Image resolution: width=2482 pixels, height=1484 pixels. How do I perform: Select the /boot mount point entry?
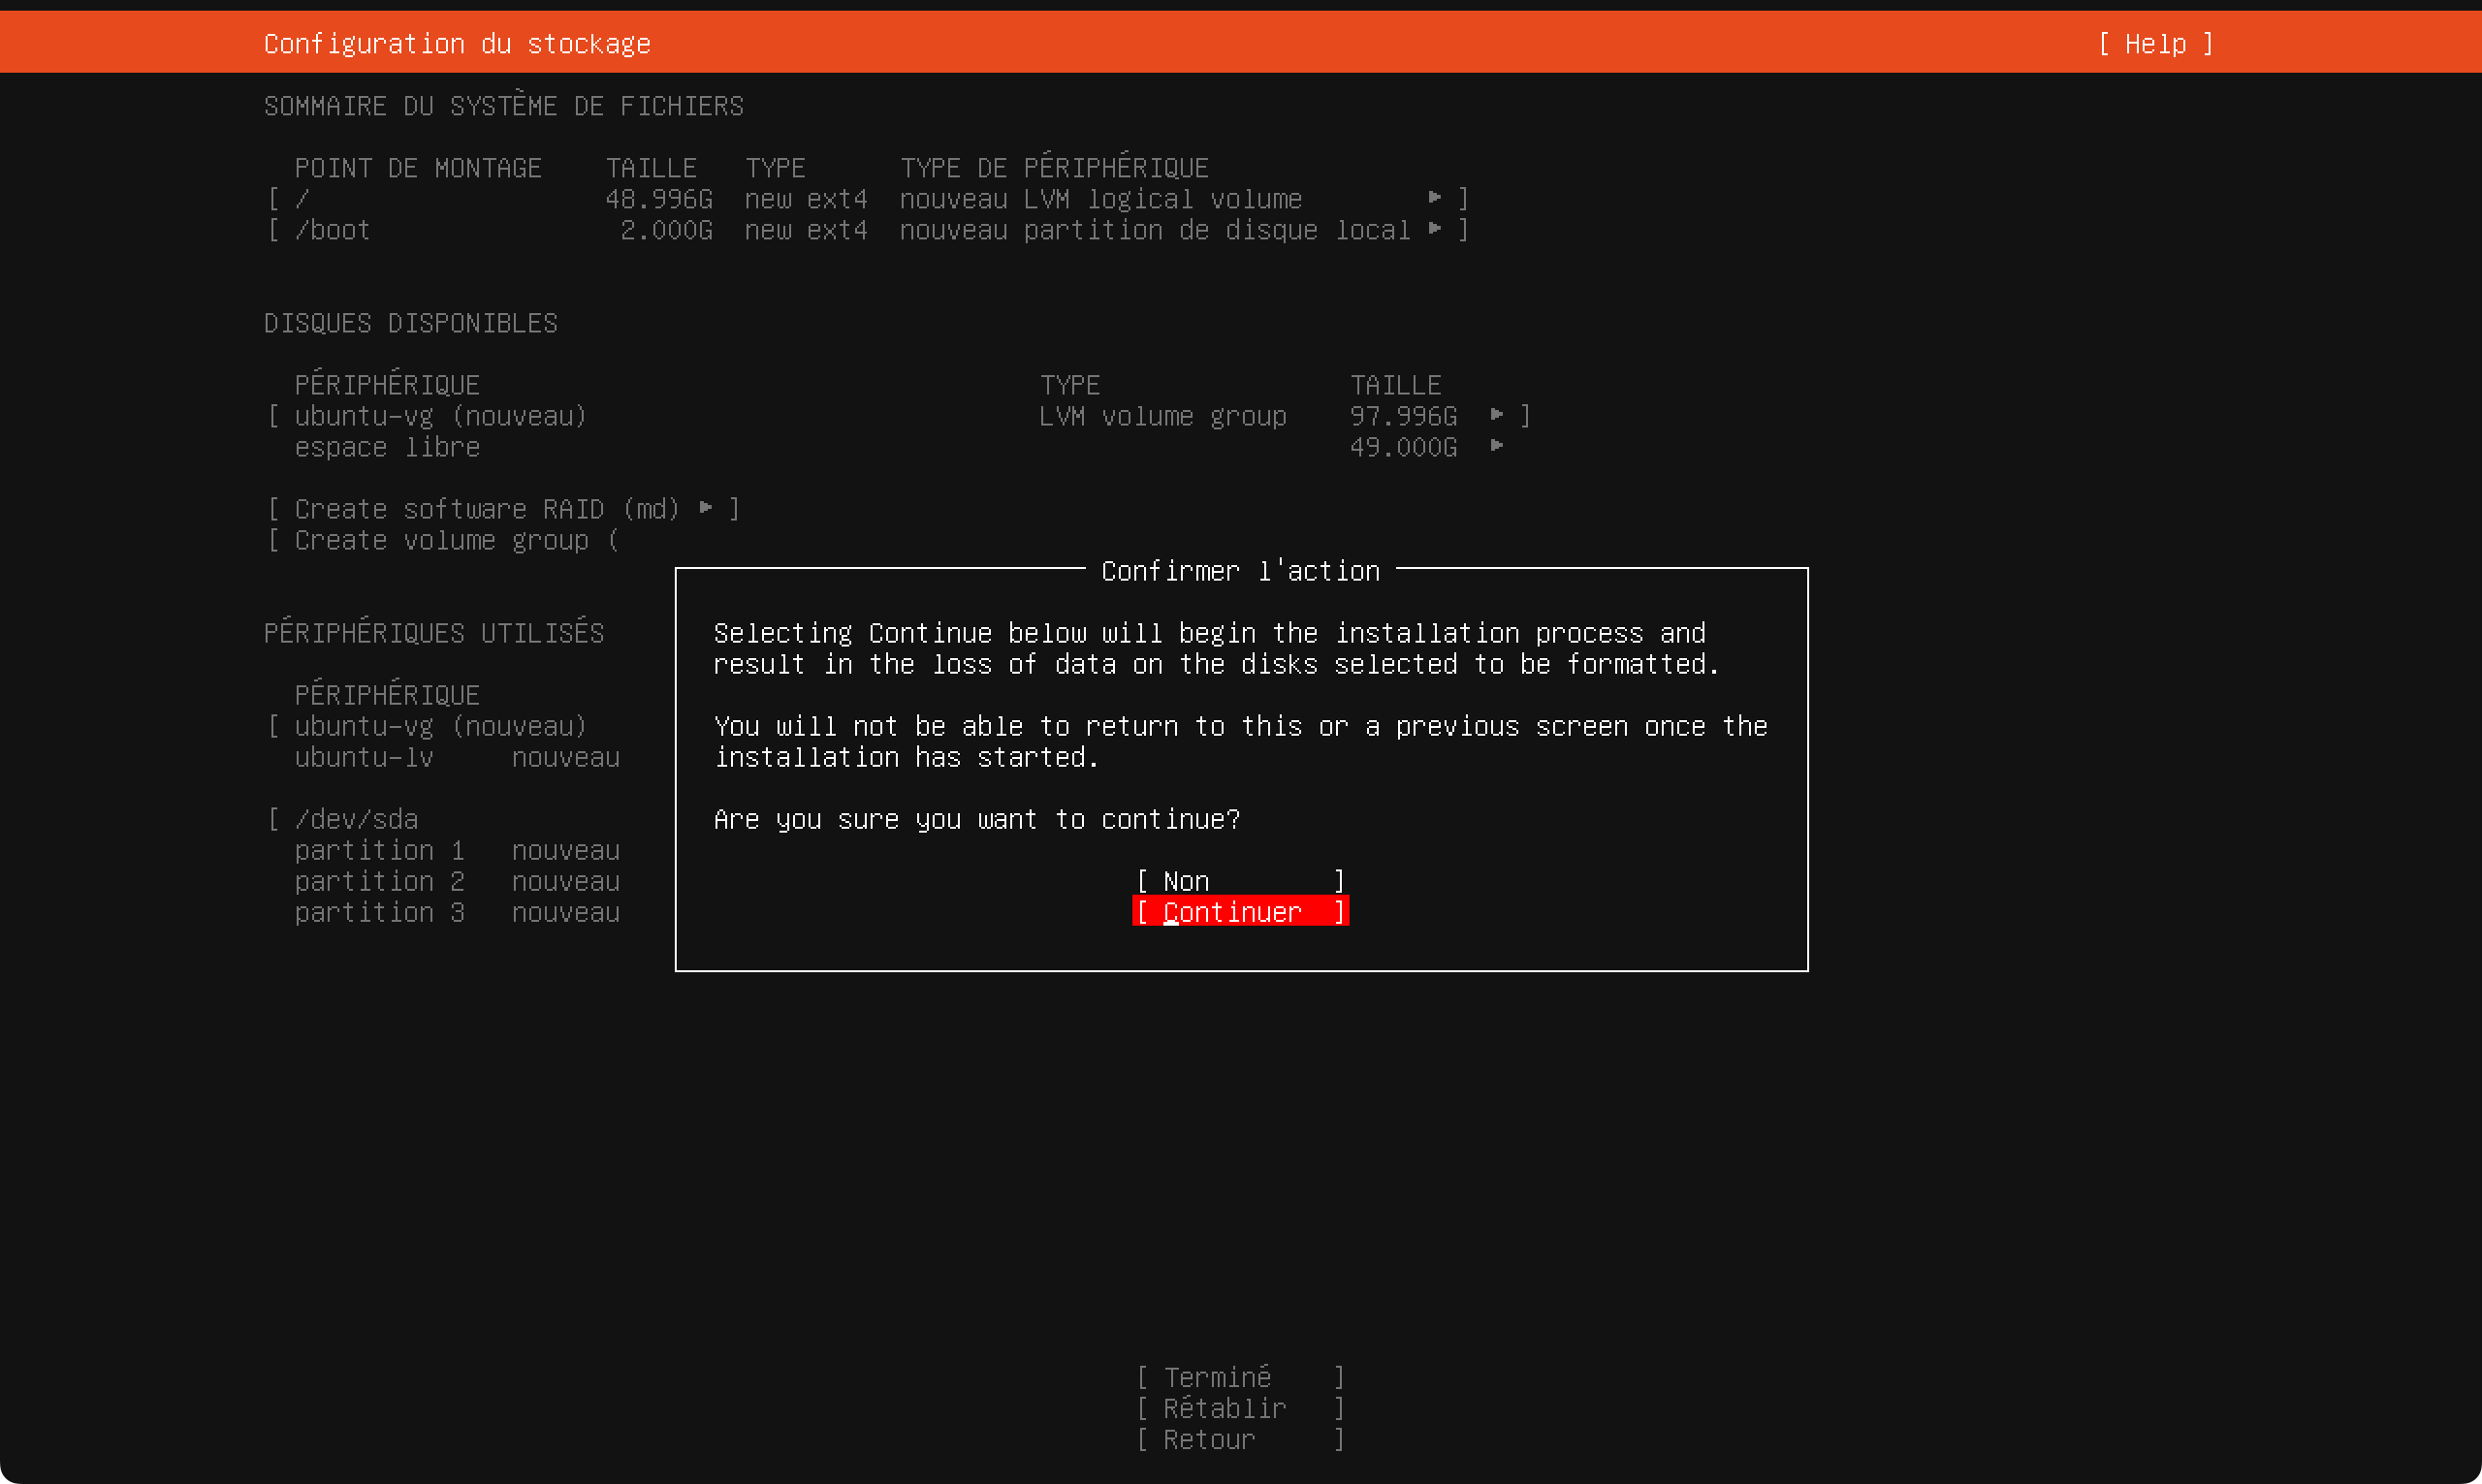(332, 230)
